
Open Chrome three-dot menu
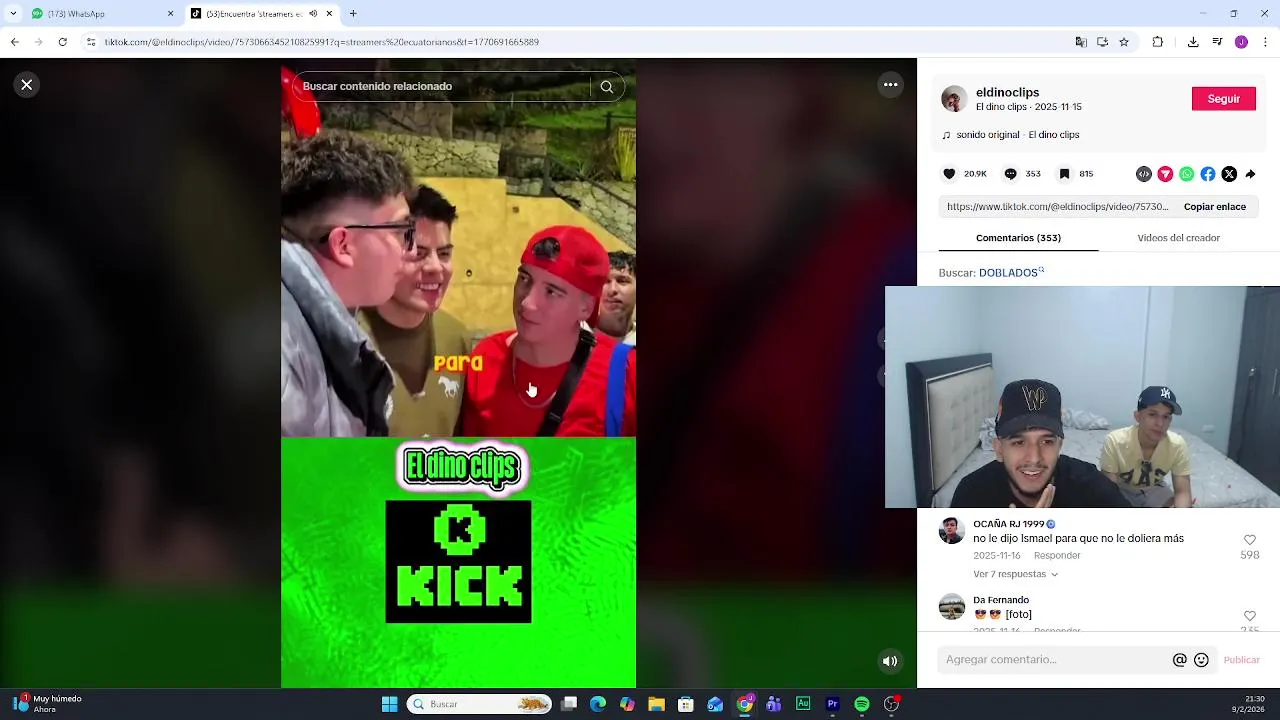pyautogui.click(x=1265, y=42)
